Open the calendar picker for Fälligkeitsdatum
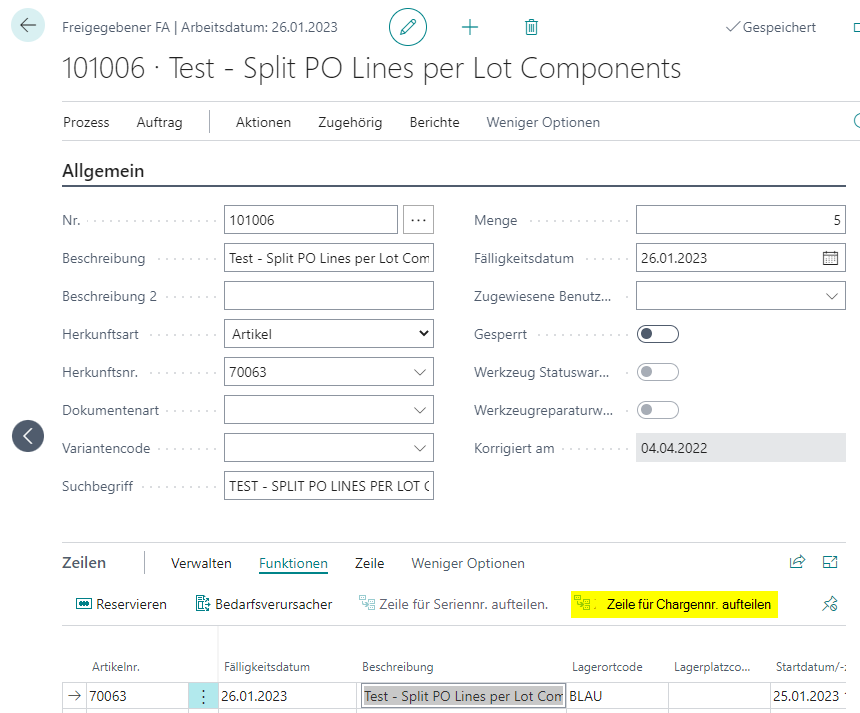The image size is (860, 713). (x=830, y=258)
